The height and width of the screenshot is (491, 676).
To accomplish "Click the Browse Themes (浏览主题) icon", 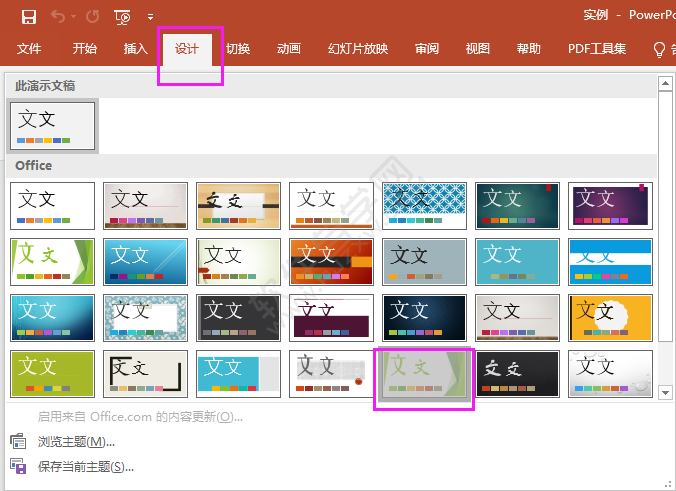I will (x=18, y=441).
